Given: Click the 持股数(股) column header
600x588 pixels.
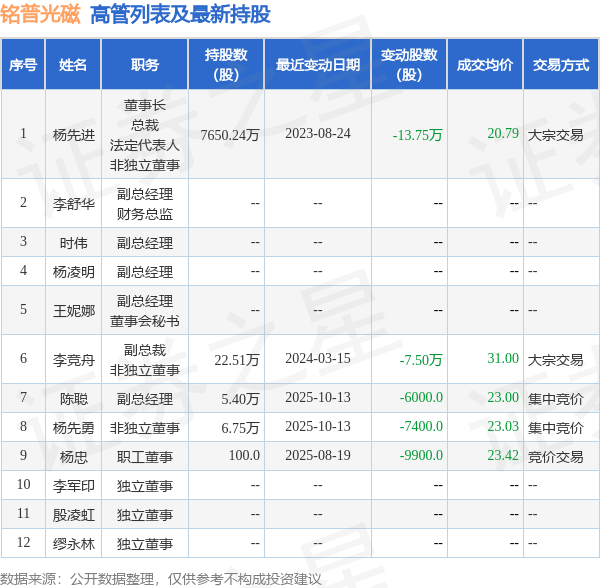Looking at the screenshot, I should click(226, 65).
